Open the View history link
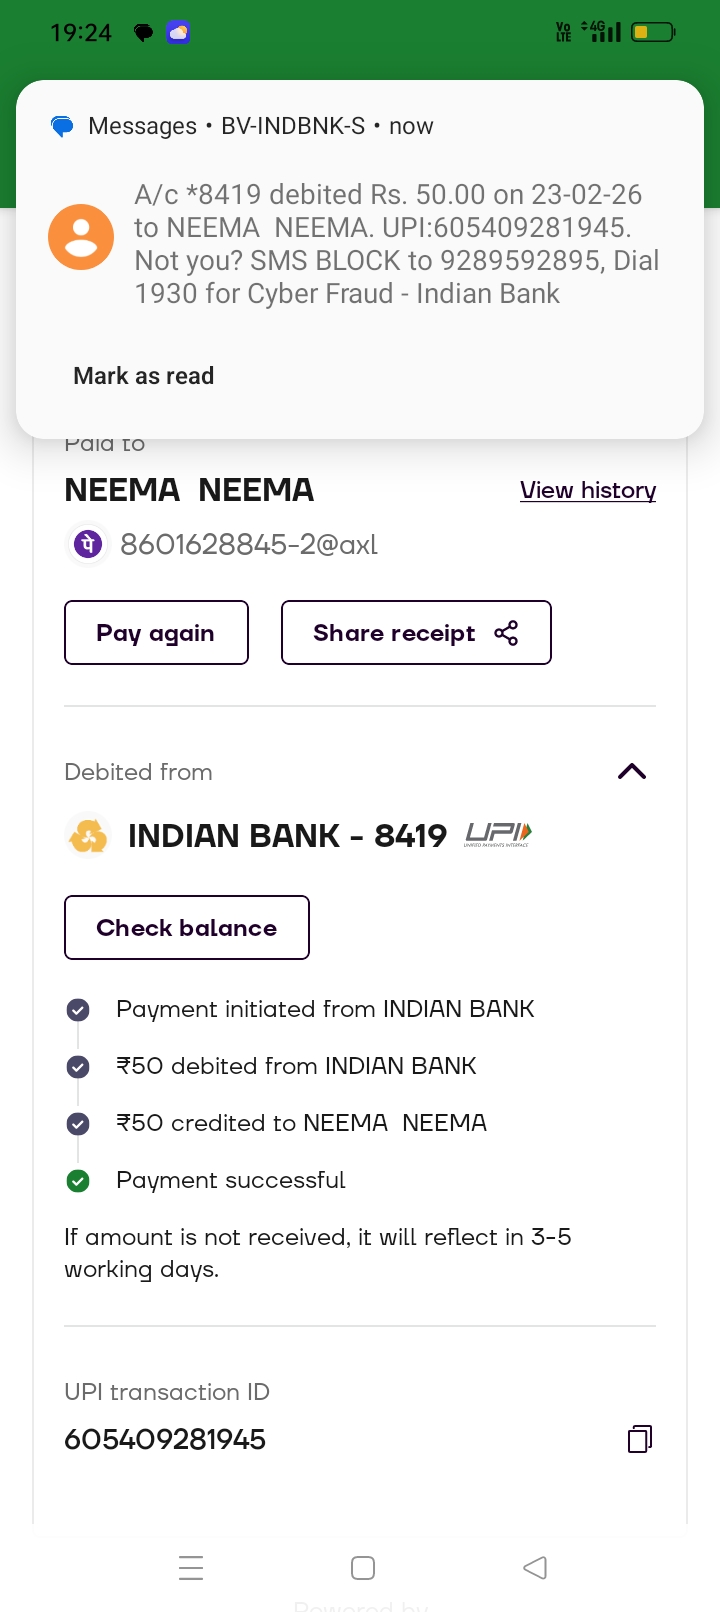Screen dimensions: 720x1612 point(588,490)
